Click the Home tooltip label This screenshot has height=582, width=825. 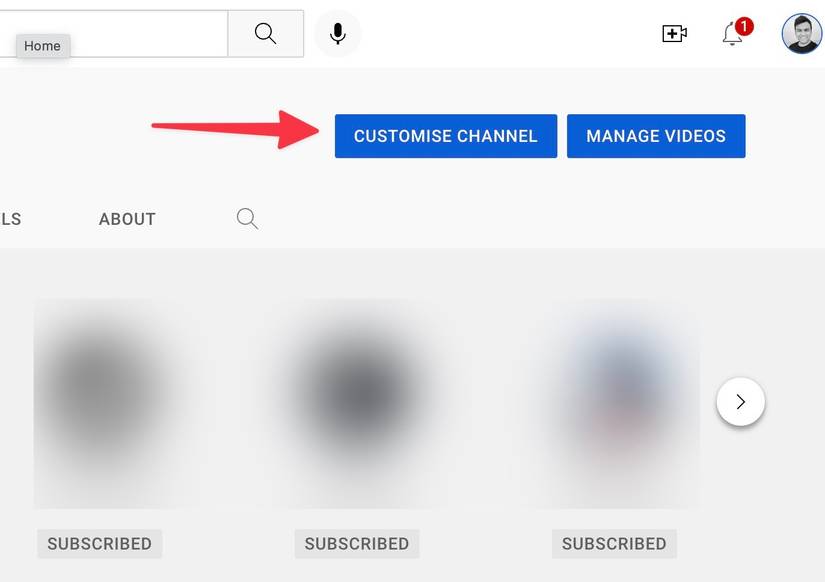pos(42,45)
